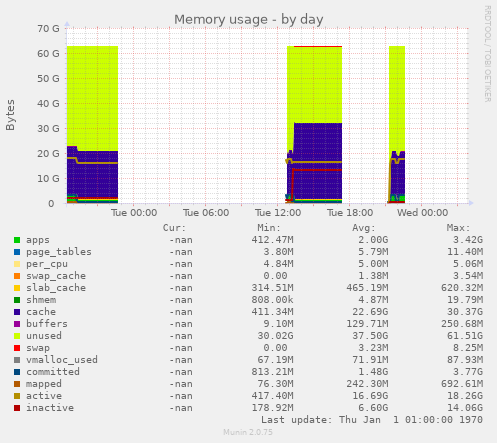
Task: Click active avg value 16.69G
Action: pyautogui.click(x=370, y=396)
